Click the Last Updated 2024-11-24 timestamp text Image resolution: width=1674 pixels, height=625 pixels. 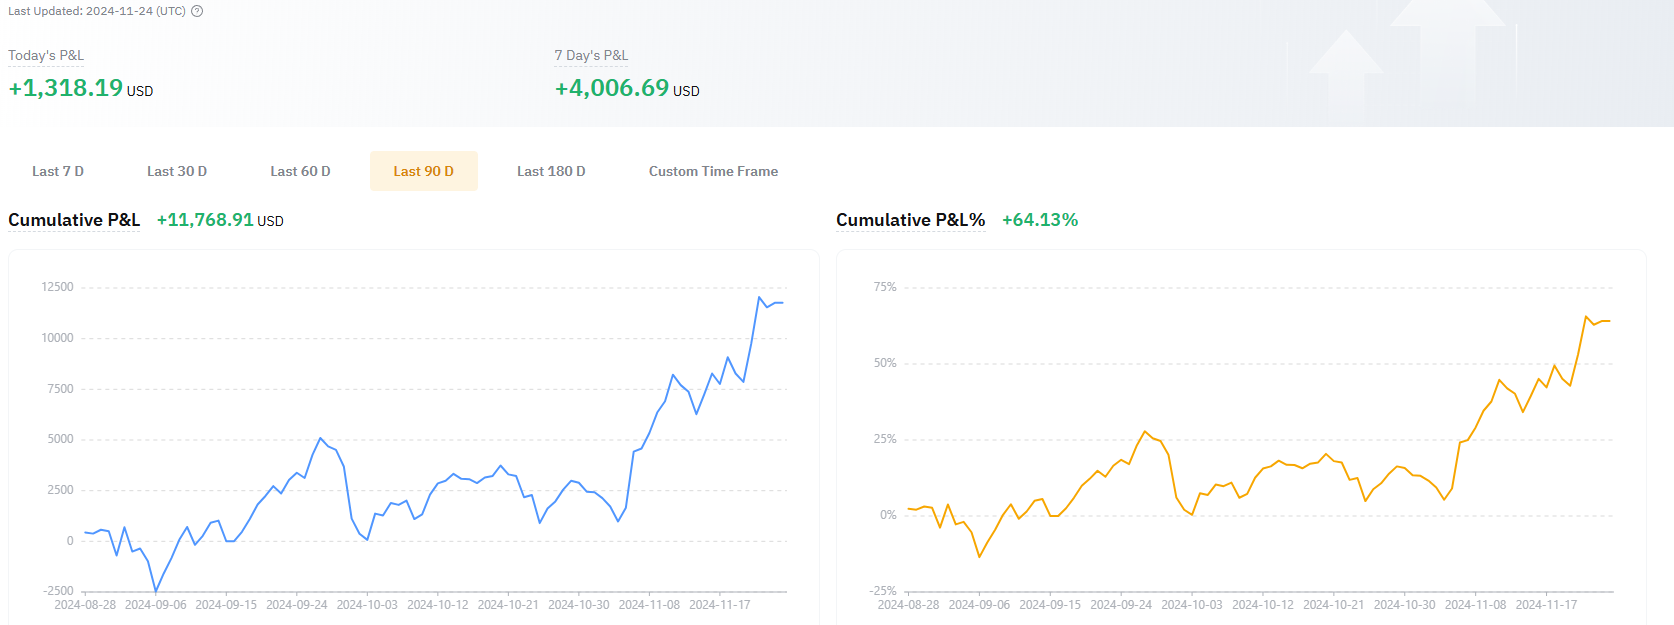97,11
